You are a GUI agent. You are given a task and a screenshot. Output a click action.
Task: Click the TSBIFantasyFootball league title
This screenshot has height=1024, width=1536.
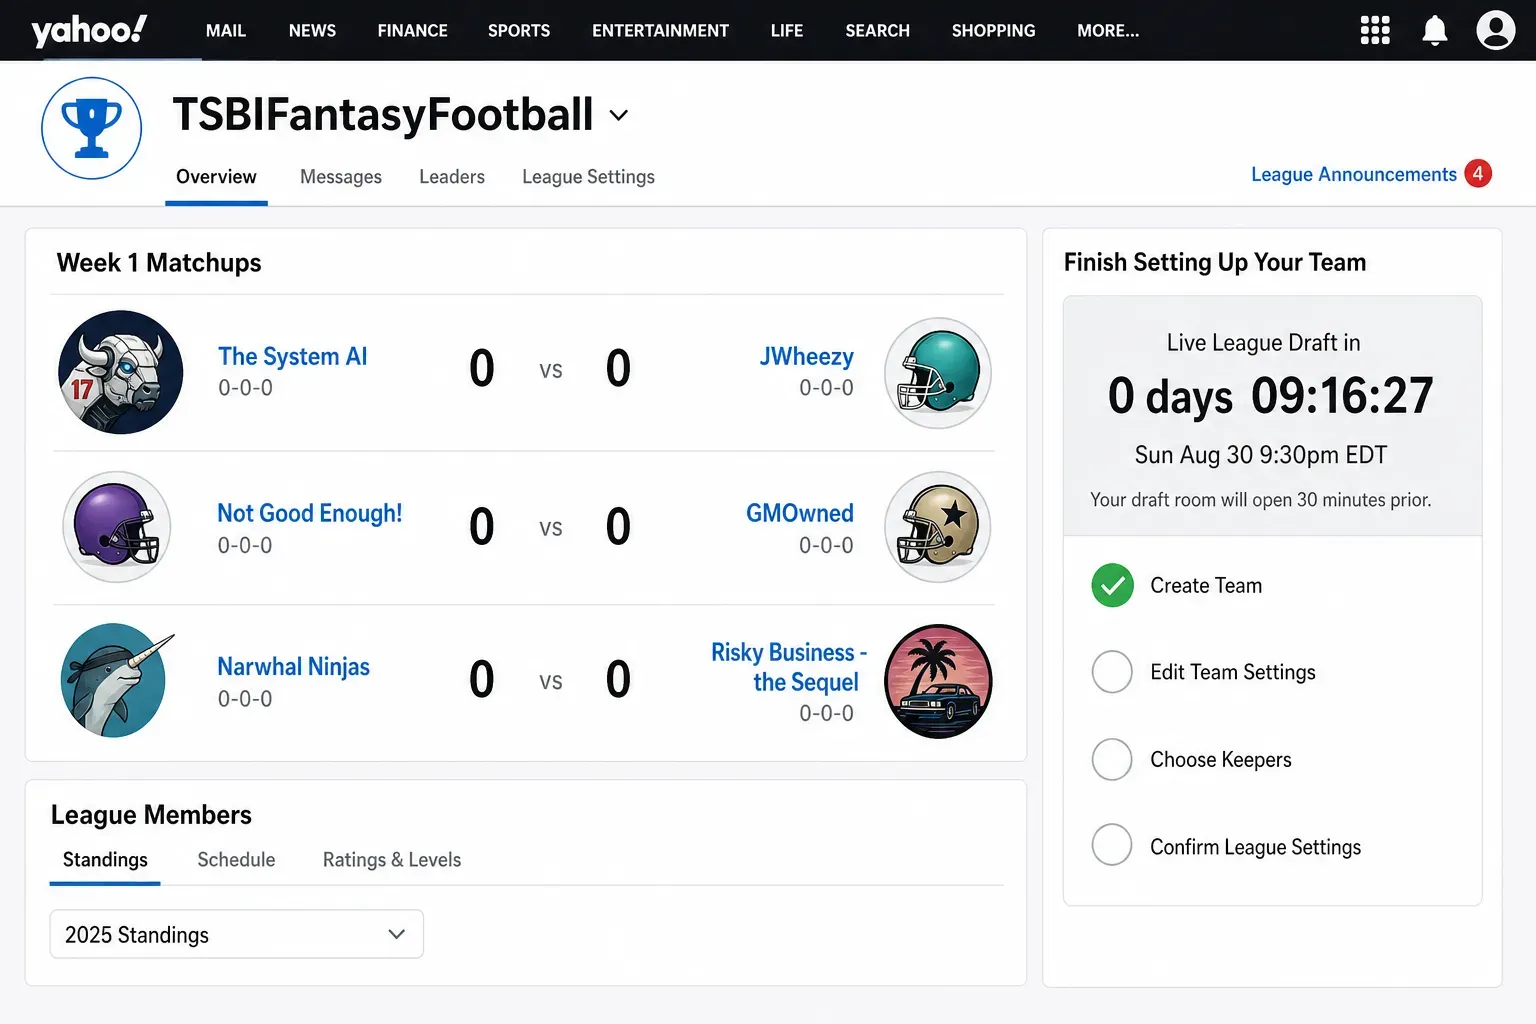(383, 115)
